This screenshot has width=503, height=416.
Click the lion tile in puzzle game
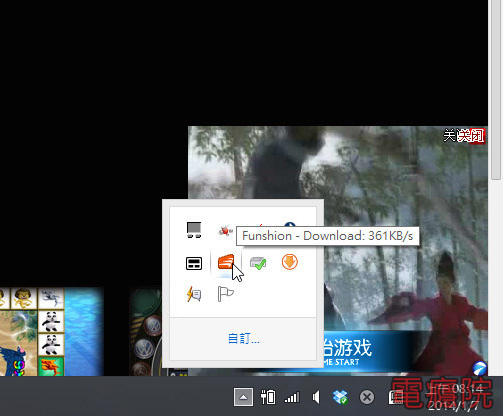coord(23,298)
